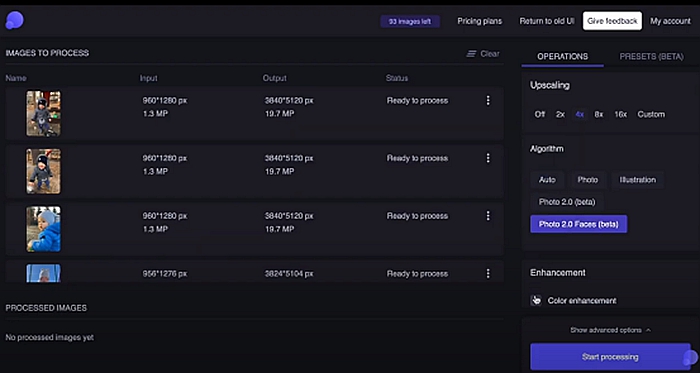Open My account

click(670, 21)
